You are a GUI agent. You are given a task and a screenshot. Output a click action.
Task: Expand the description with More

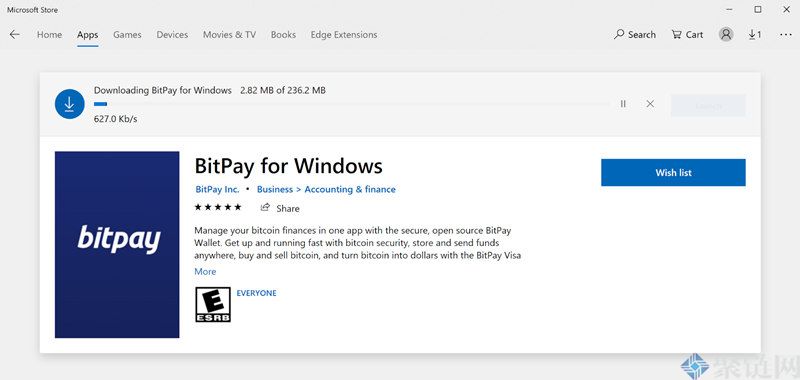tap(205, 271)
